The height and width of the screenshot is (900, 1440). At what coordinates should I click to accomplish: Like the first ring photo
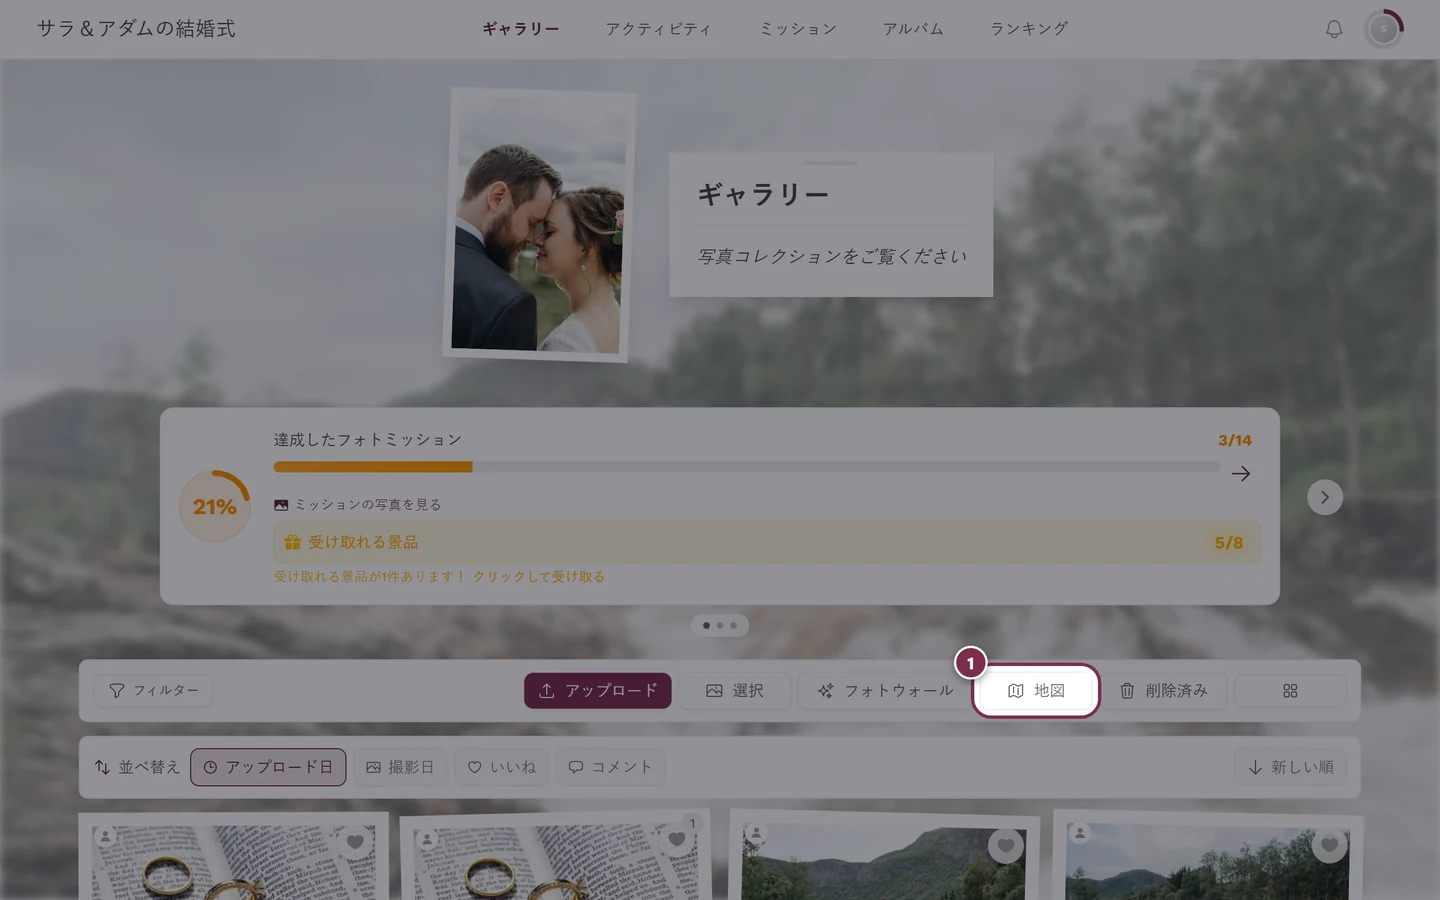[355, 842]
